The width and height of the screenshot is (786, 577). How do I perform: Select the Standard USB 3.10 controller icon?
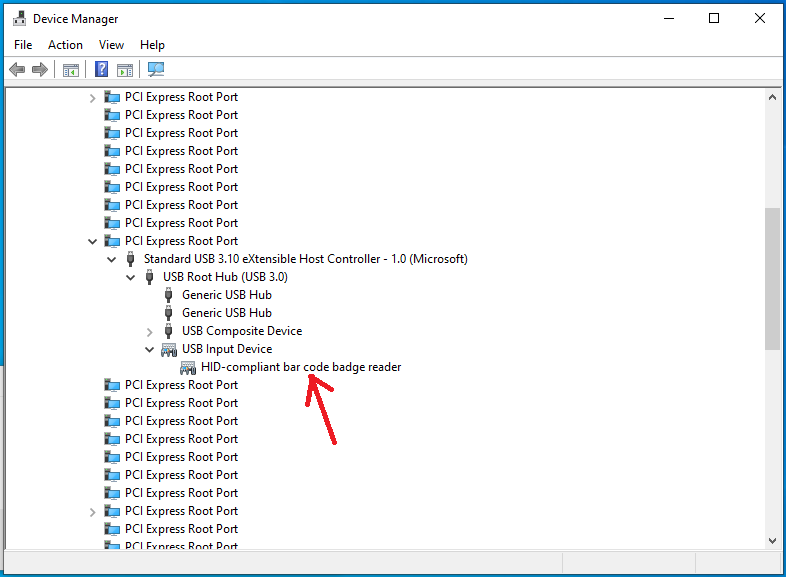(130, 259)
